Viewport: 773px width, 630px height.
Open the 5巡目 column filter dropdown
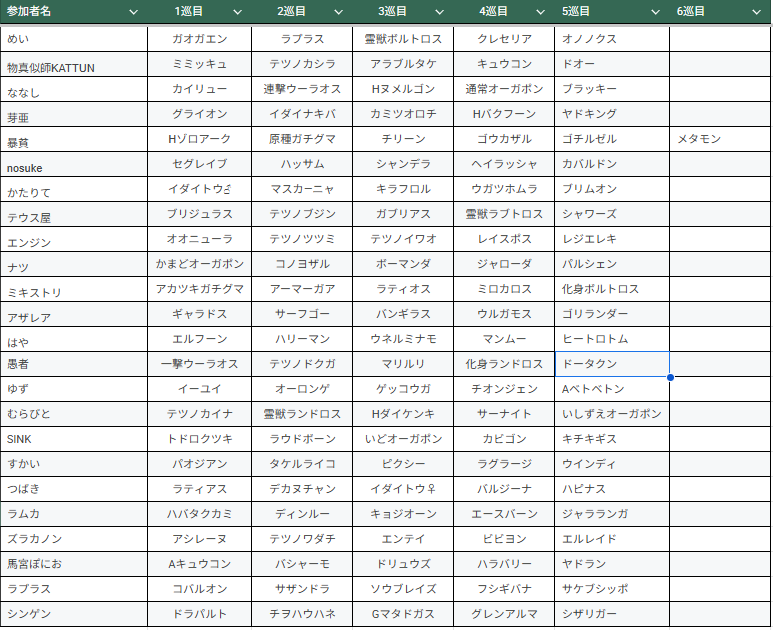(655, 12)
